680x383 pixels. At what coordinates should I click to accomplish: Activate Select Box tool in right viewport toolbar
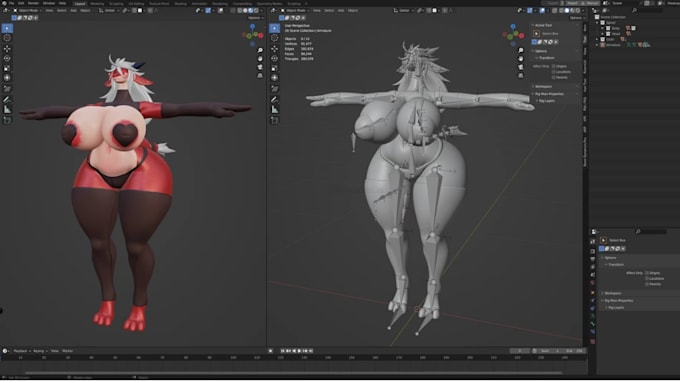click(275, 28)
